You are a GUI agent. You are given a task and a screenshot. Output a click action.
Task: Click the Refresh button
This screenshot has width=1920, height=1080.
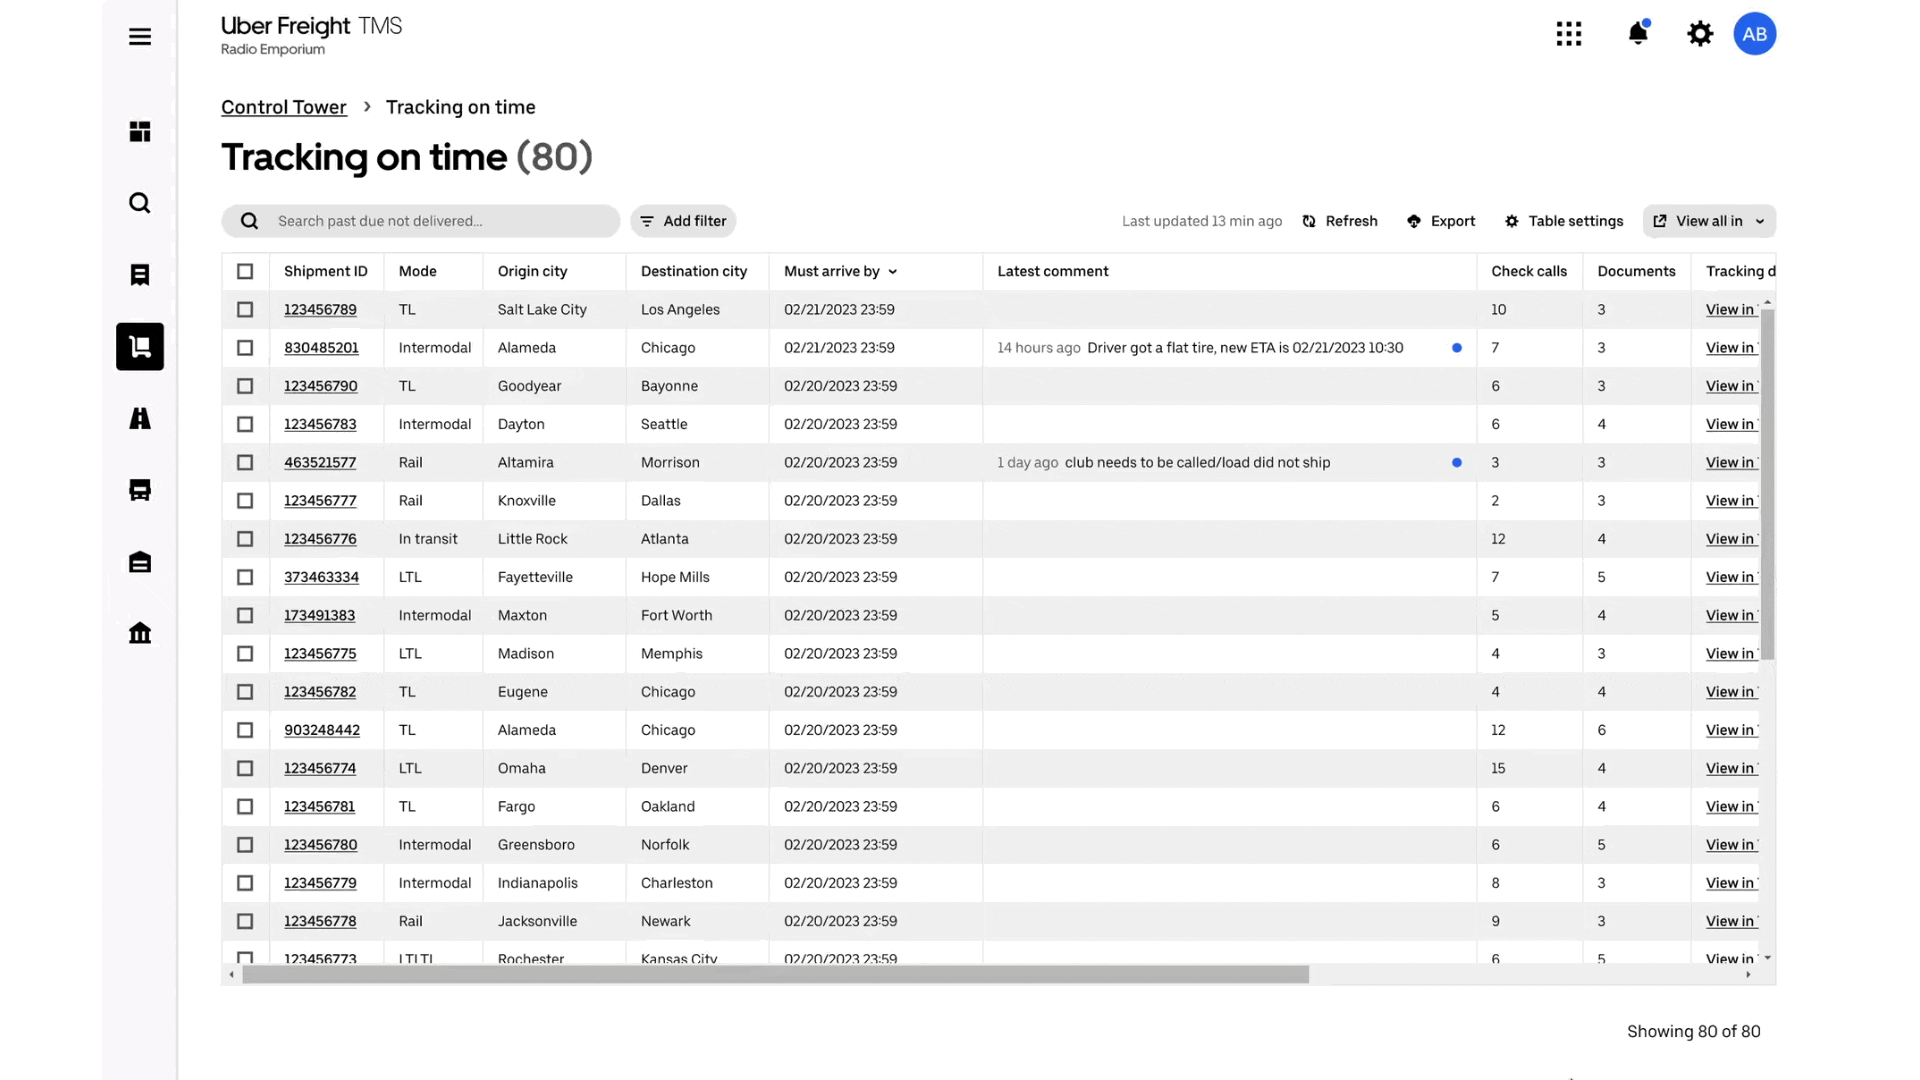(1338, 220)
